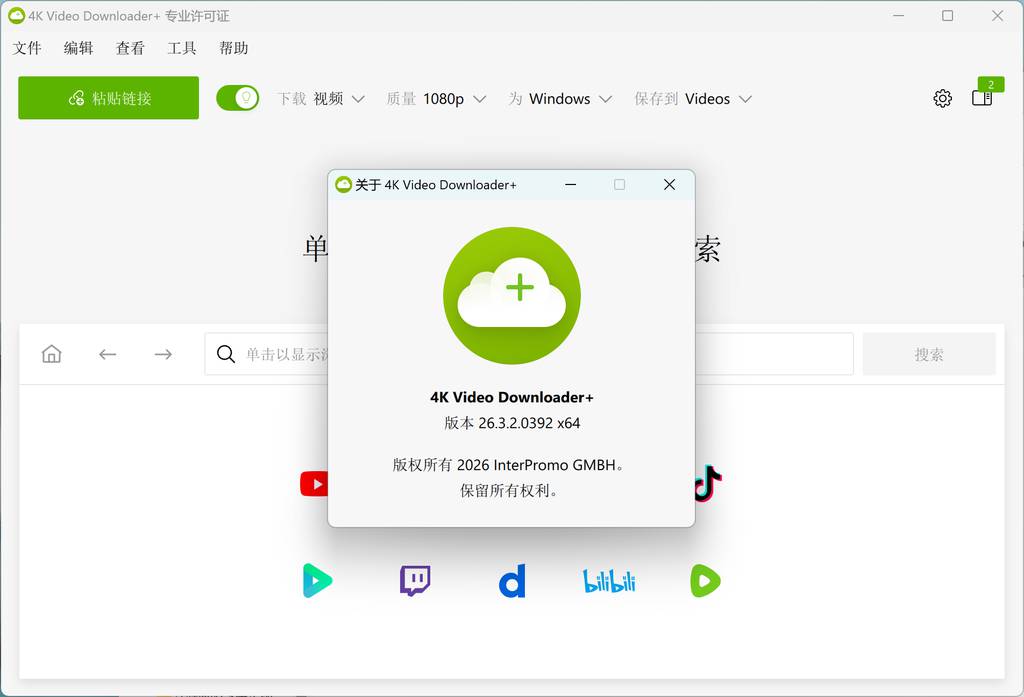Click the magnifier icon in search field
Viewport: 1024px width, 697px height.
click(x=226, y=354)
